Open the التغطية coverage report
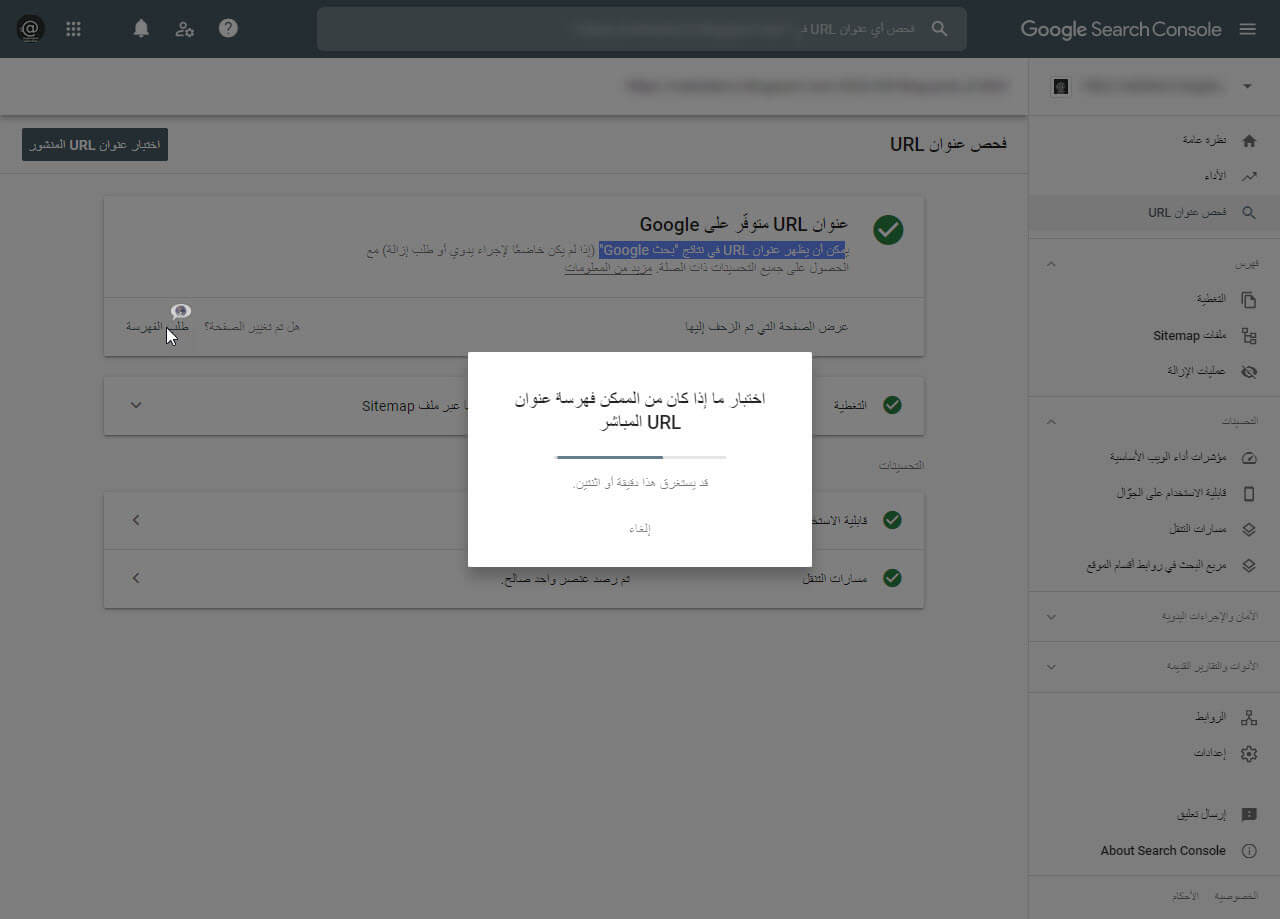 coord(1212,299)
